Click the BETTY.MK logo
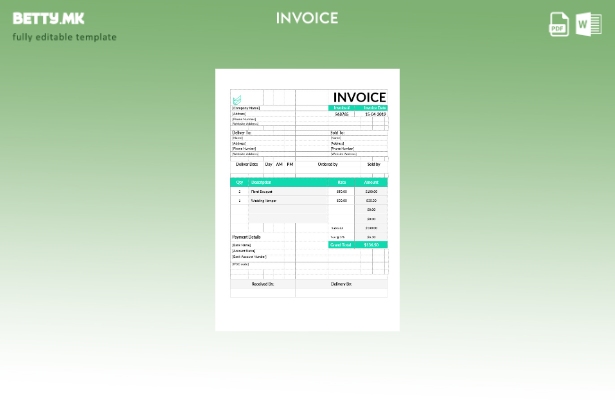The width and height of the screenshot is (615, 400). tap(48, 18)
